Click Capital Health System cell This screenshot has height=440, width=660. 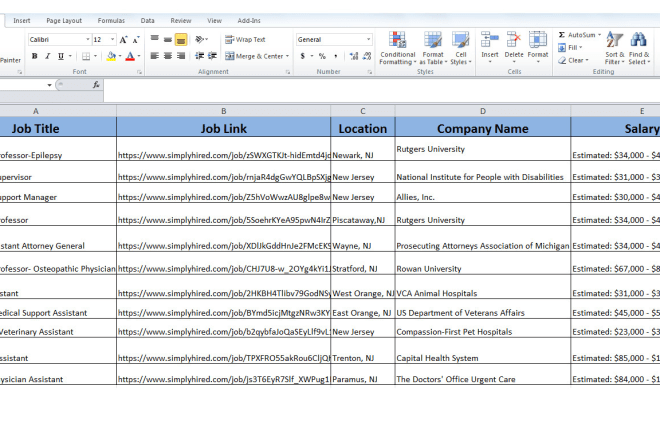click(x=483, y=351)
